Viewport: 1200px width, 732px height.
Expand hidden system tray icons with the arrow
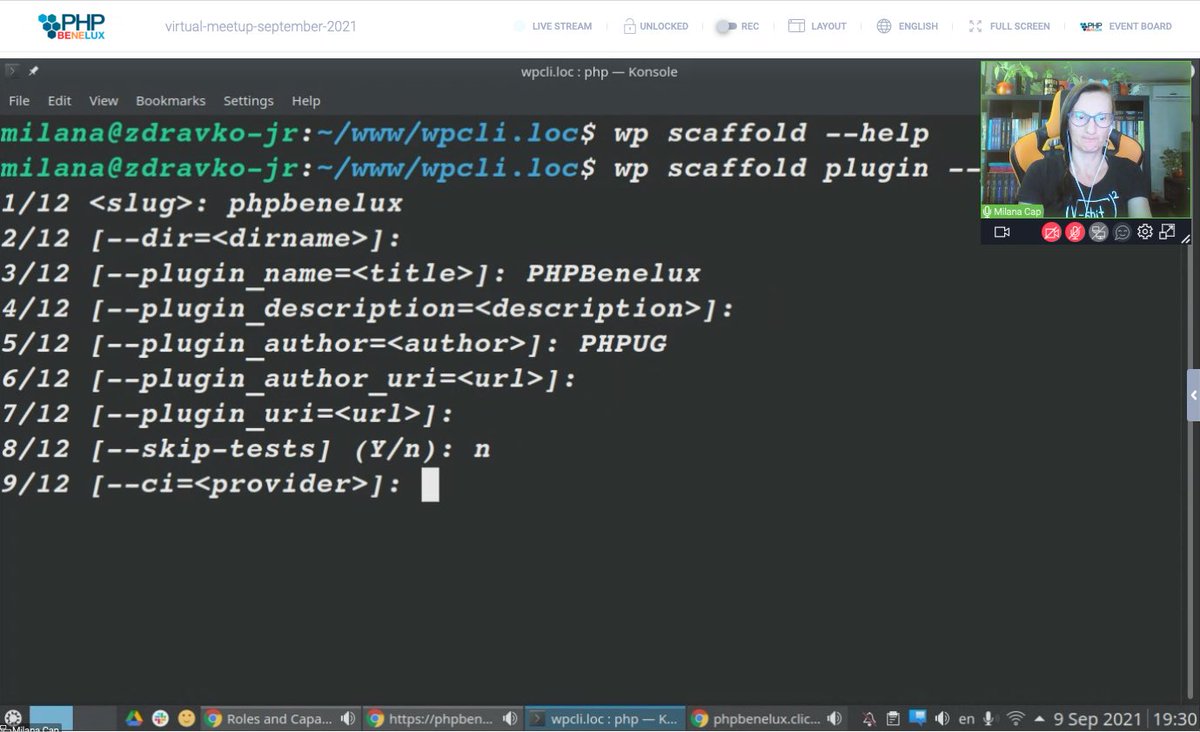point(1039,718)
